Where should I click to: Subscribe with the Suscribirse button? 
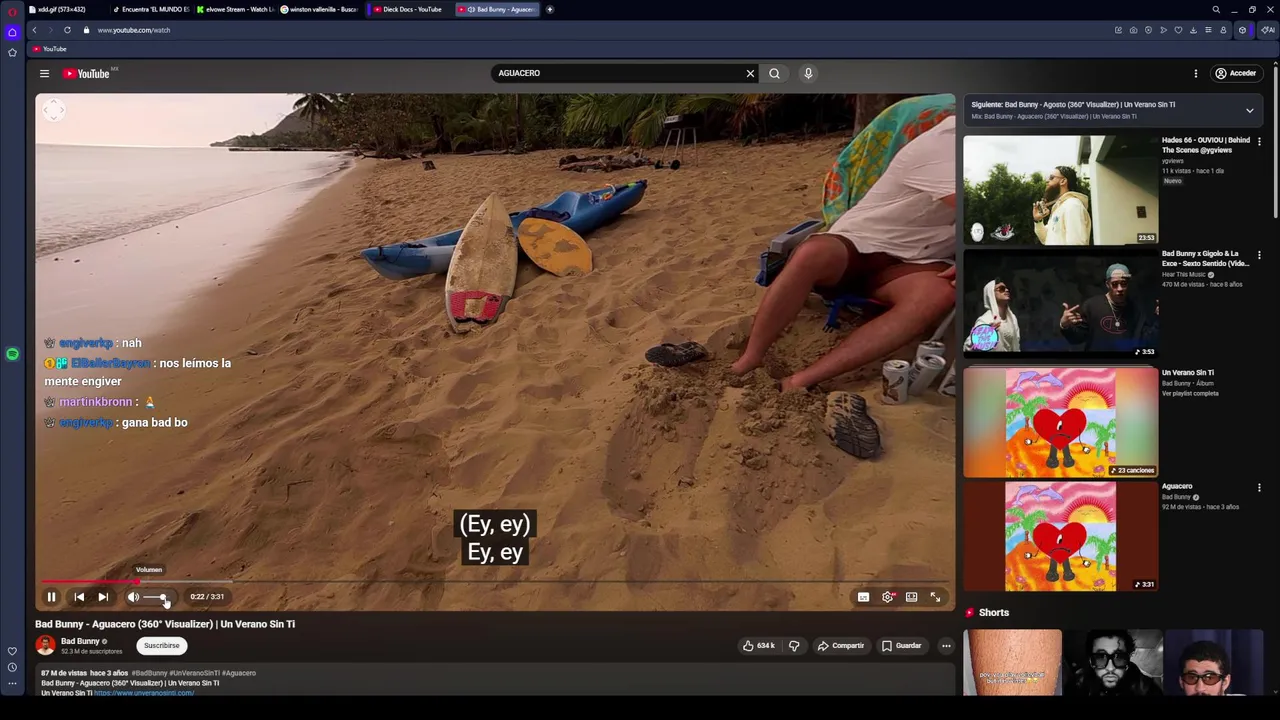coord(161,646)
